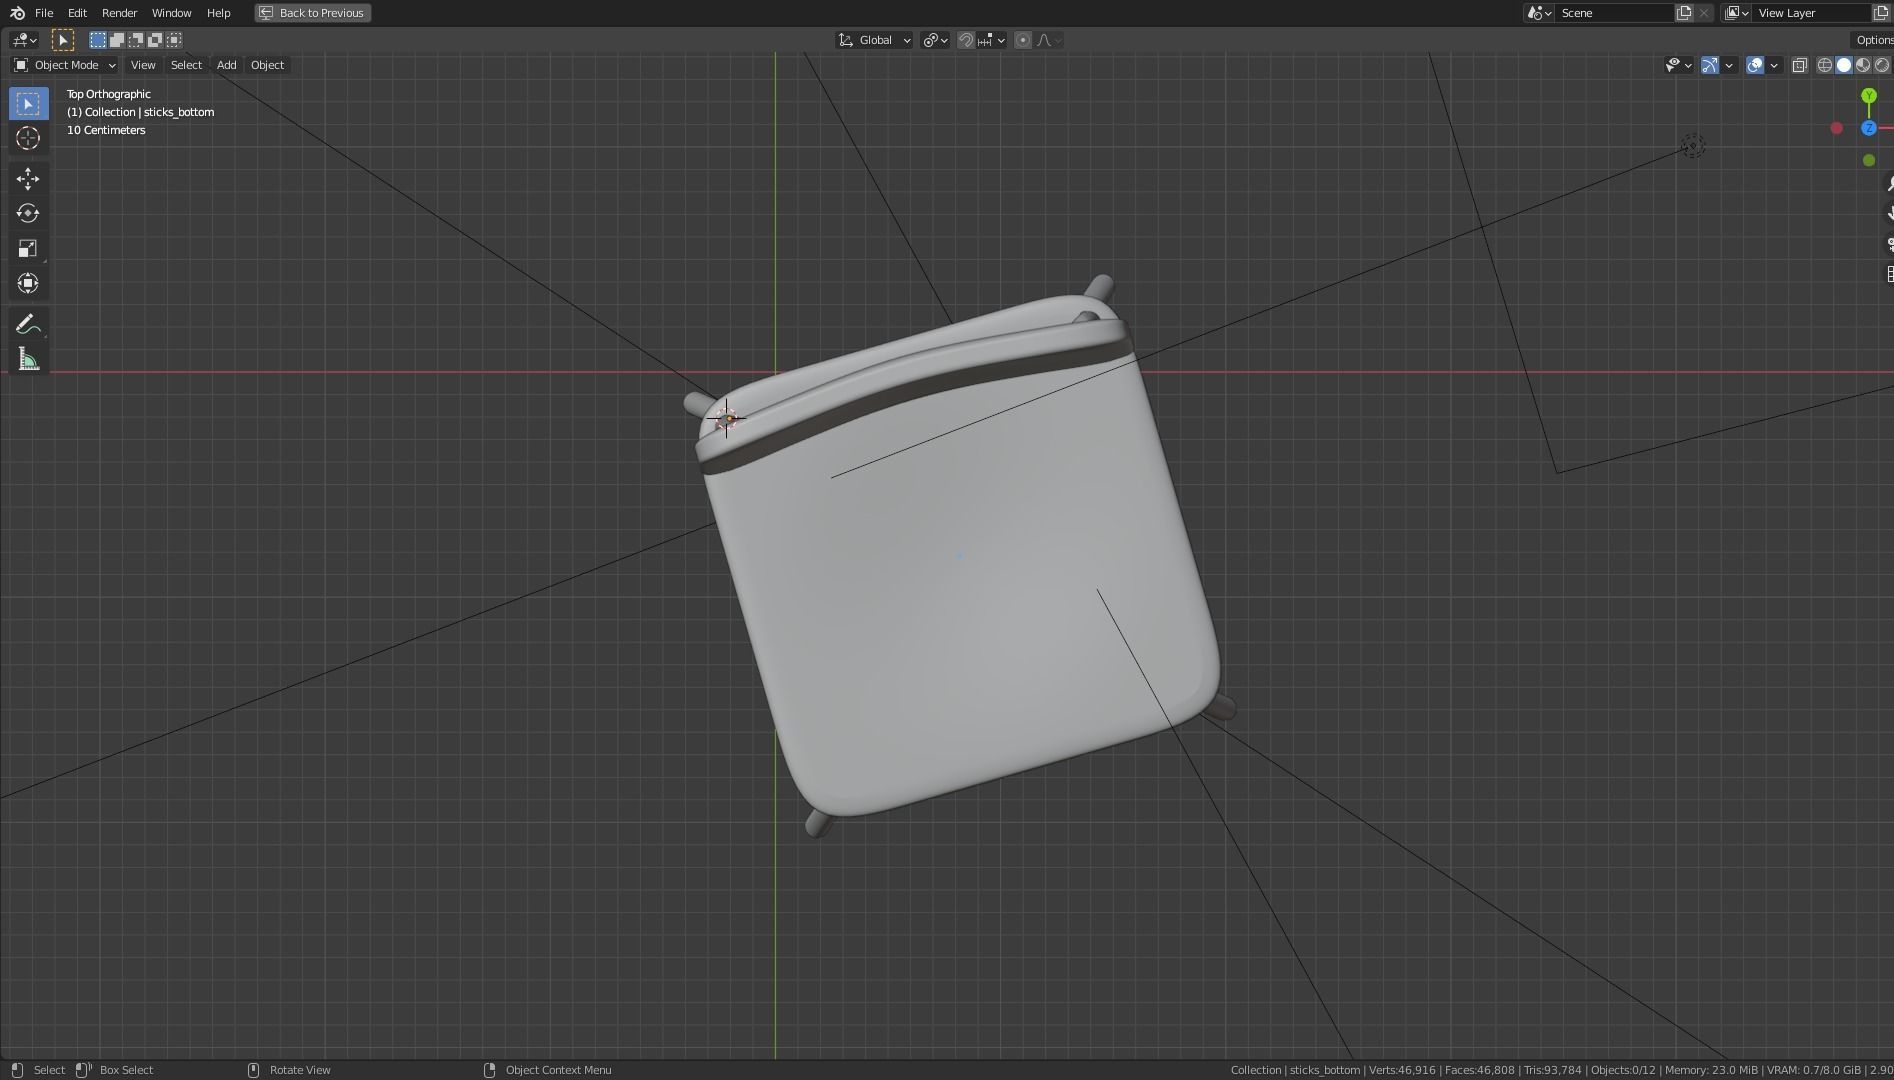Screen dimensions: 1894x1080
Task: Expand gizmo options dropdown arrow
Action: click(1729, 65)
